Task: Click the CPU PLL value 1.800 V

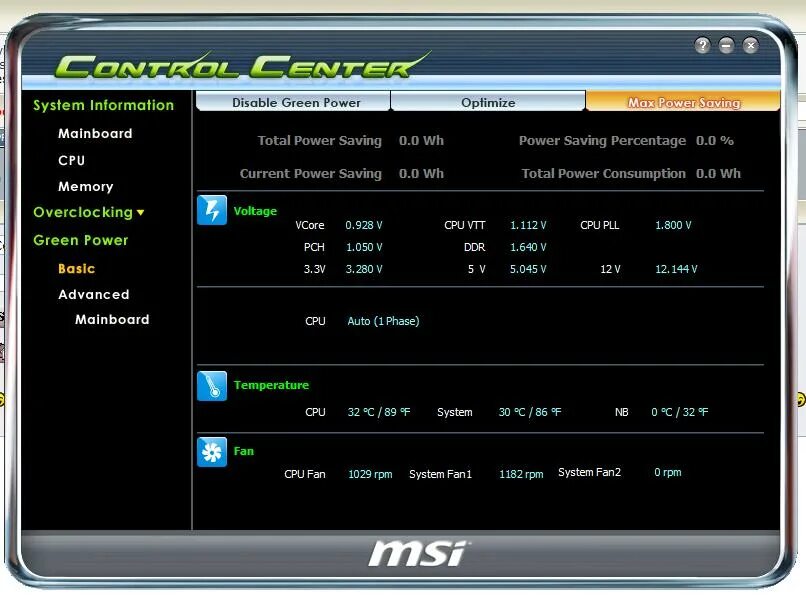Action: tap(673, 225)
